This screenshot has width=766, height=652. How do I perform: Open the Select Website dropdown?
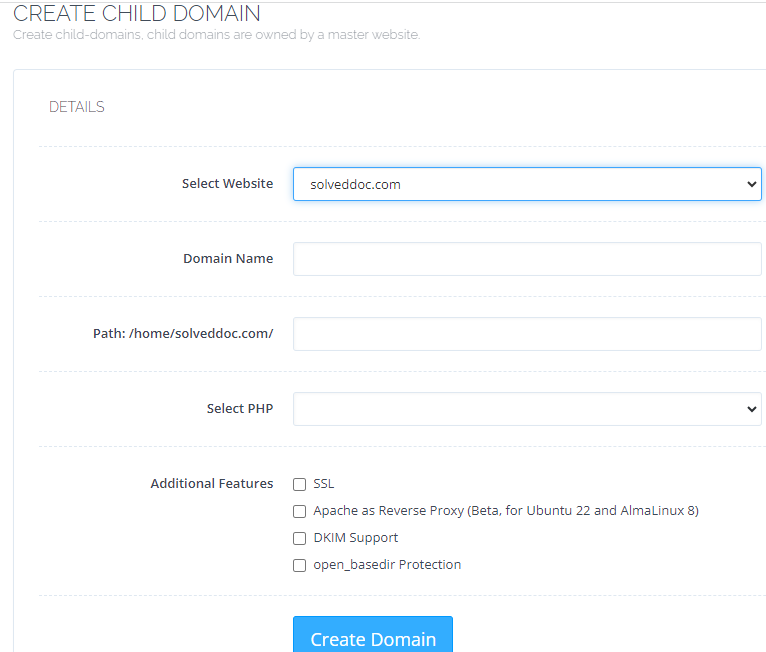[x=527, y=184]
